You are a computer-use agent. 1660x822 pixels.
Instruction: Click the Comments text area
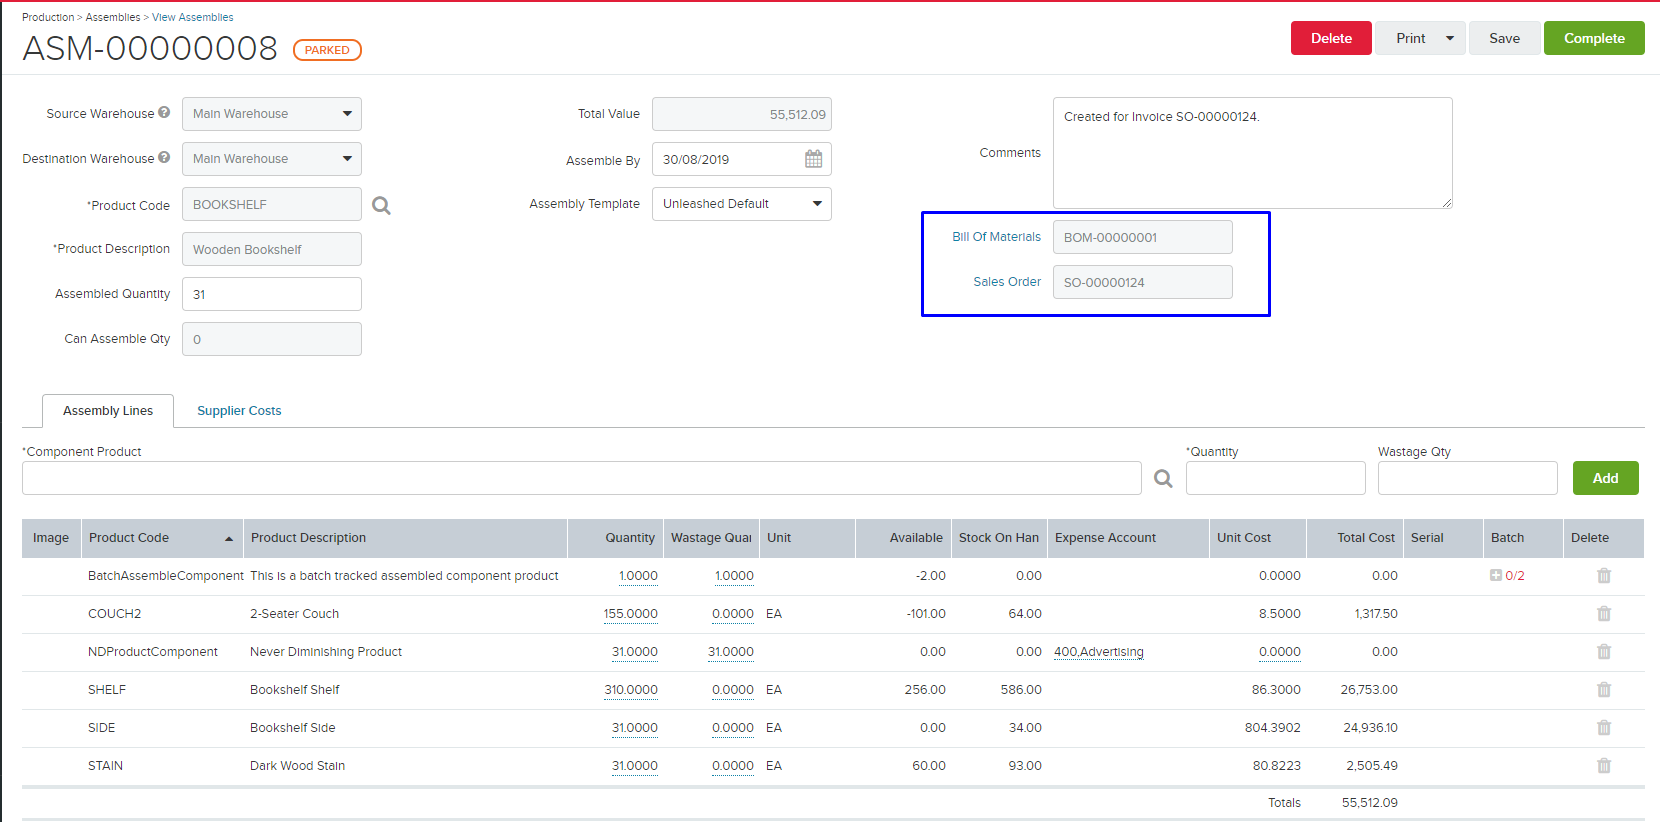(1253, 153)
